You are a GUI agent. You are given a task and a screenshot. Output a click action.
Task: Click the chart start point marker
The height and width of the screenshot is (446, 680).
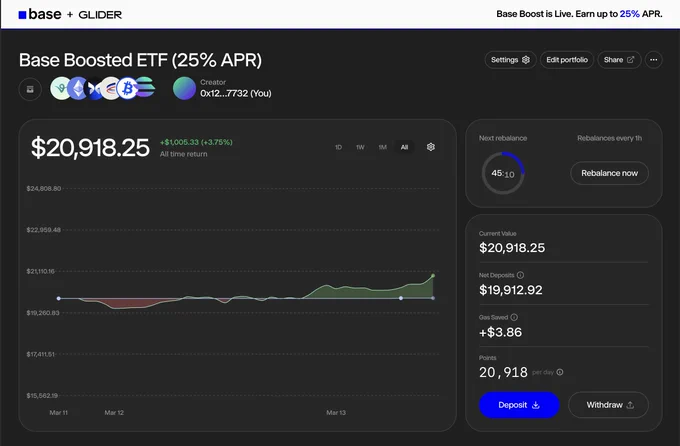pyautogui.click(x=59, y=298)
